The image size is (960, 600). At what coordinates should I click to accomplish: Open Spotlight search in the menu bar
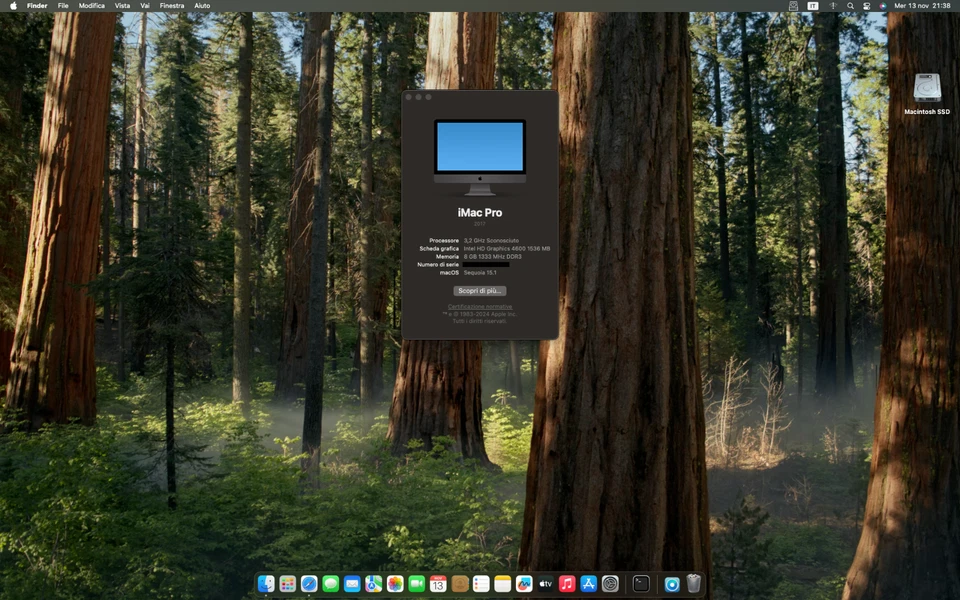tap(851, 6)
